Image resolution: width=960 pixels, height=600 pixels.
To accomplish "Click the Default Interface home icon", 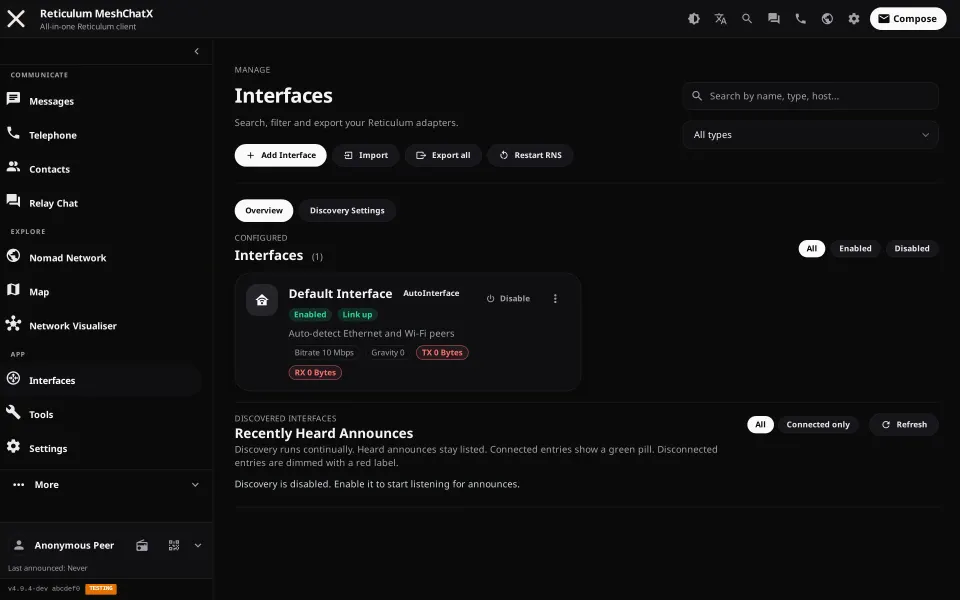I will [x=262, y=300].
